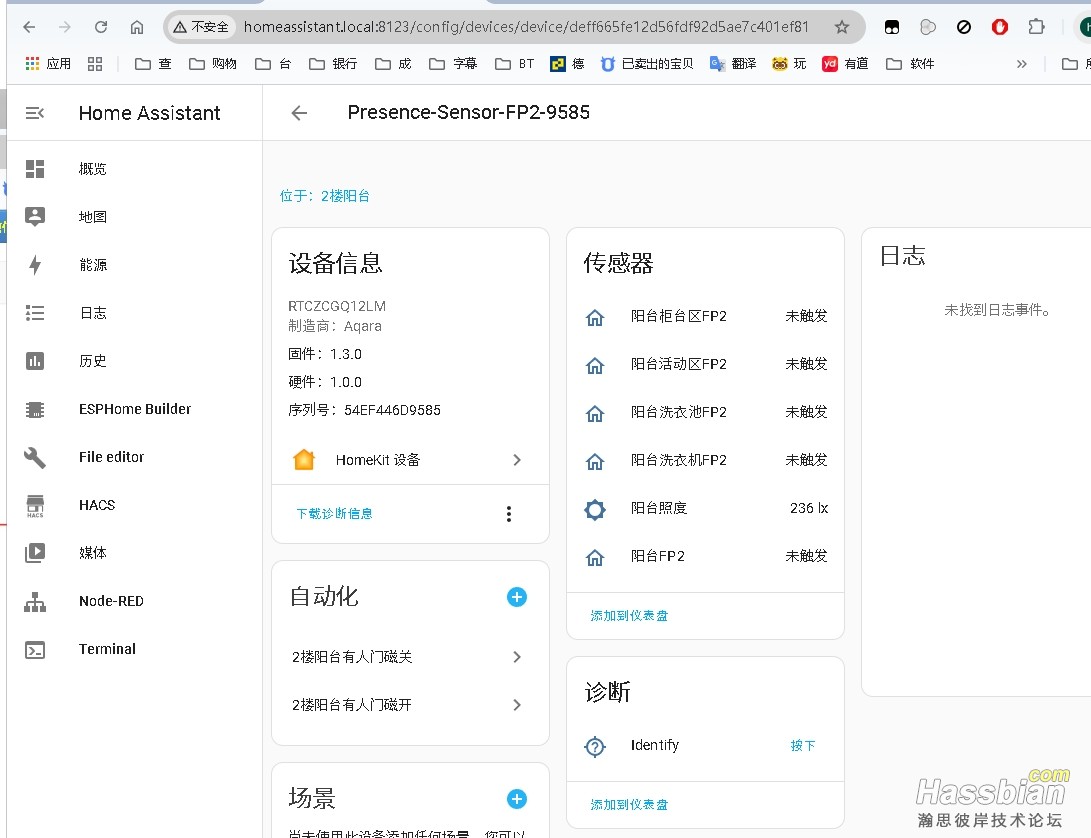Click the 阳台FP2 presence sensor icon
This screenshot has height=838, width=1091.
(595, 558)
